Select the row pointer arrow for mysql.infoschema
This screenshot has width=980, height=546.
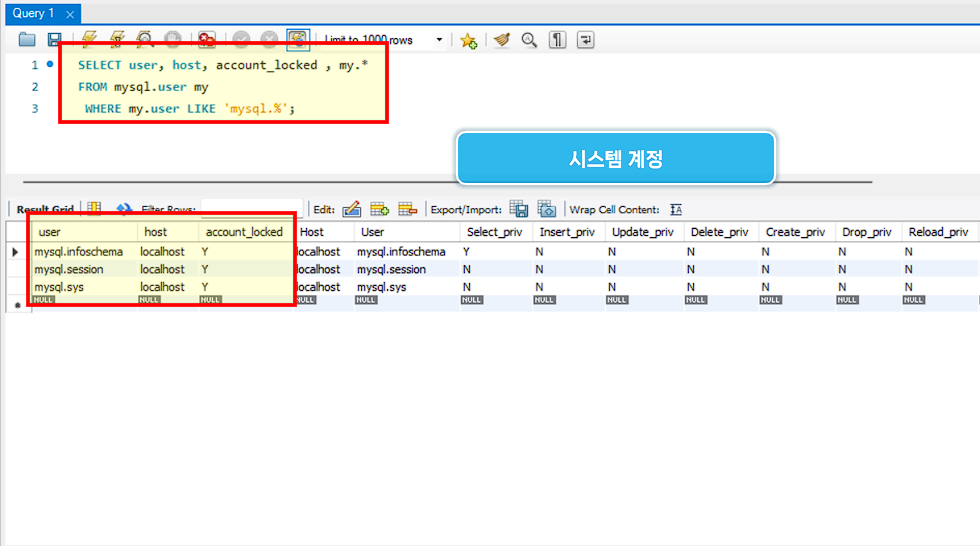(16, 252)
